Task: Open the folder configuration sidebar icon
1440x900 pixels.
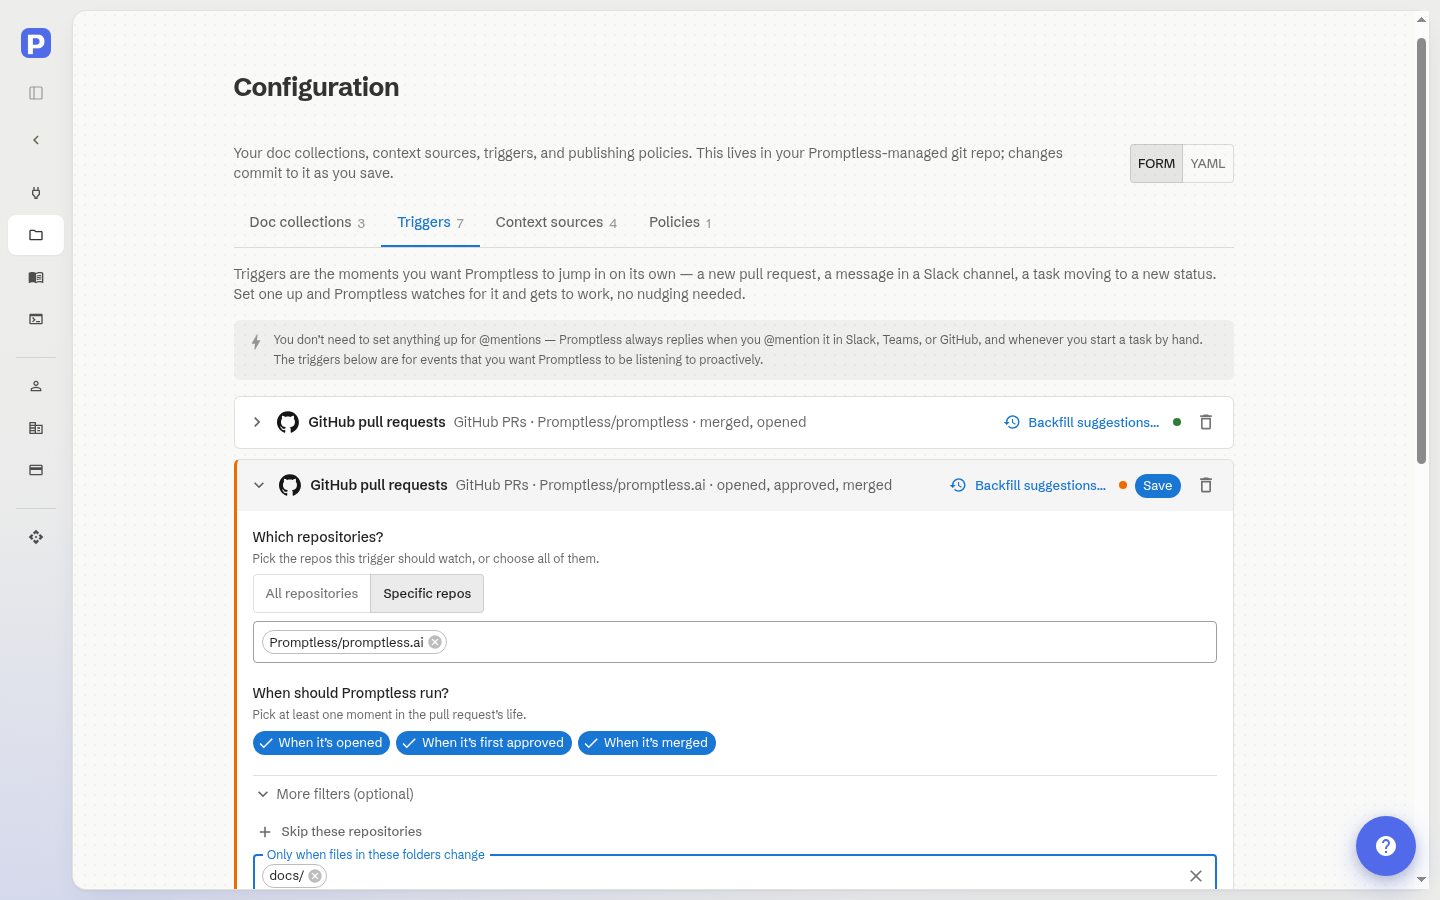Action: [x=36, y=235]
